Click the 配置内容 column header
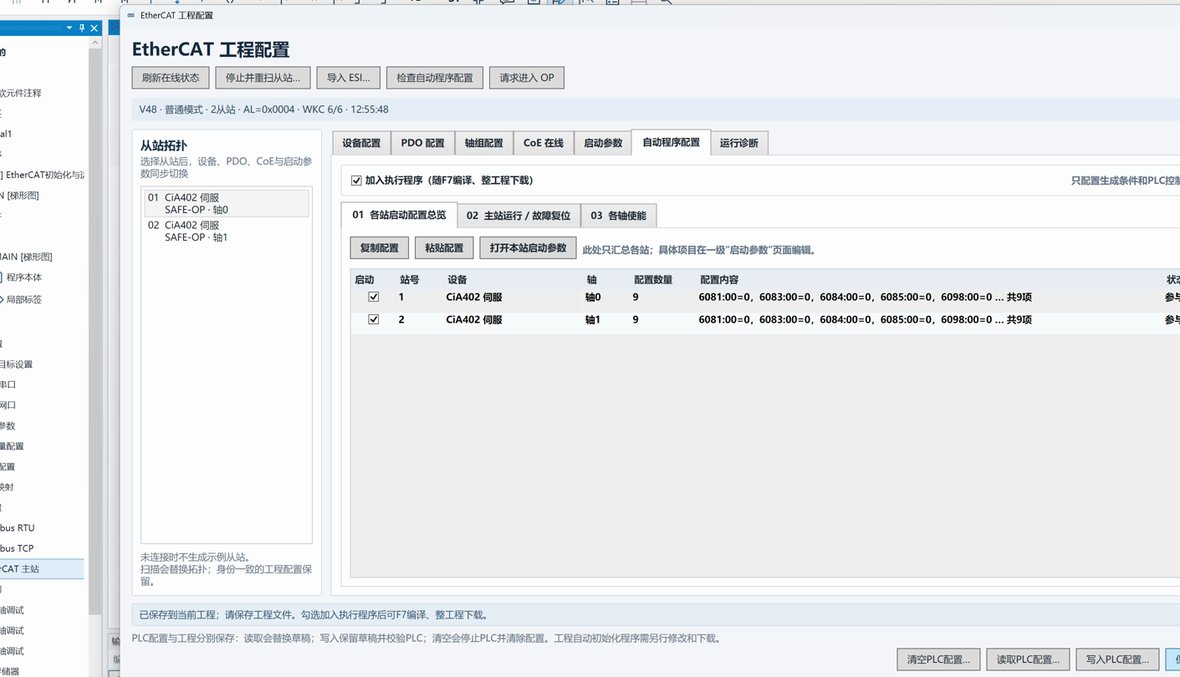This screenshot has width=1180, height=677. click(x=719, y=280)
